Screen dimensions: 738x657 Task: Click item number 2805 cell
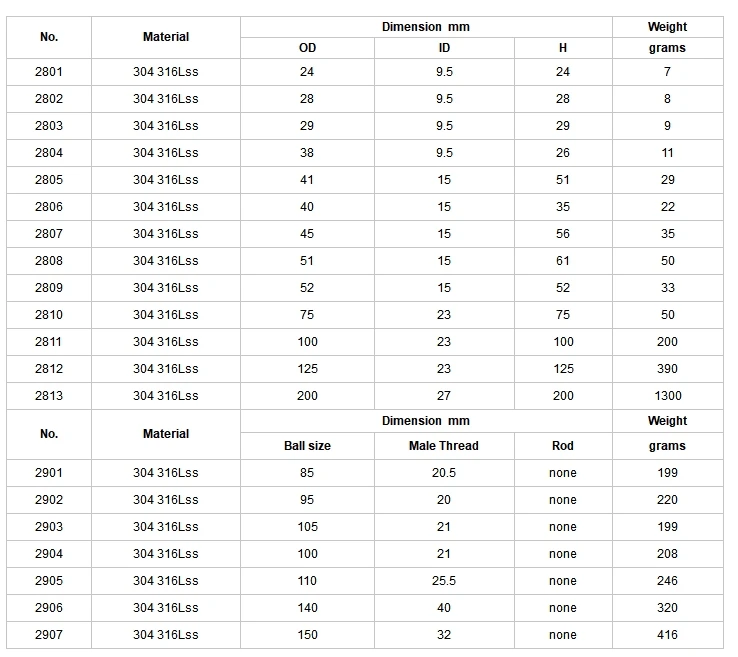(49, 180)
